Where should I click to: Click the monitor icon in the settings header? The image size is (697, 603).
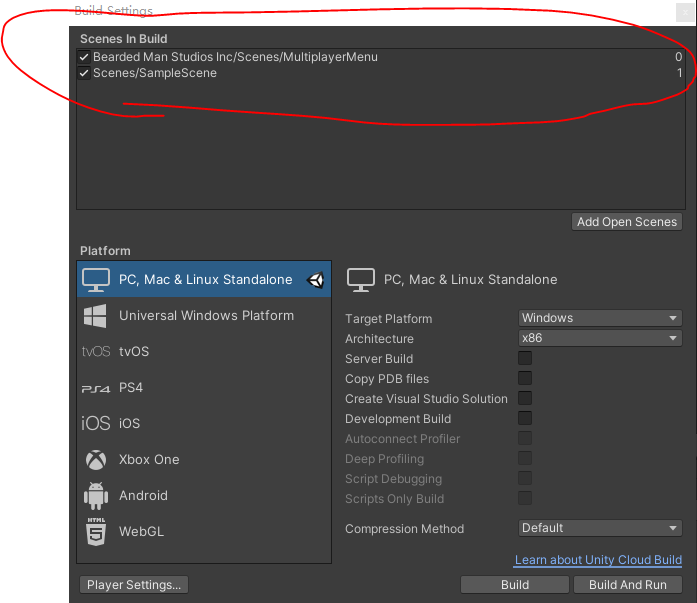[361, 280]
